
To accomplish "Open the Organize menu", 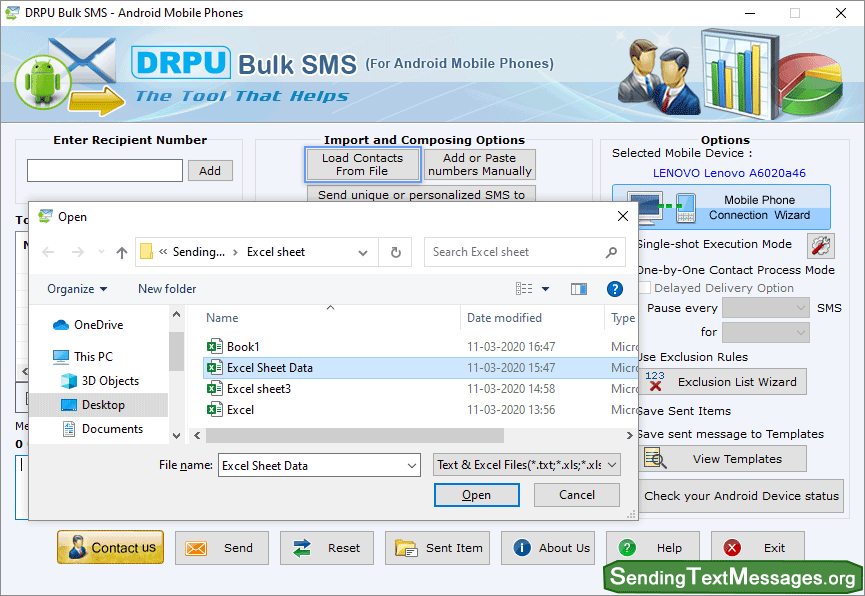I will coord(77,289).
